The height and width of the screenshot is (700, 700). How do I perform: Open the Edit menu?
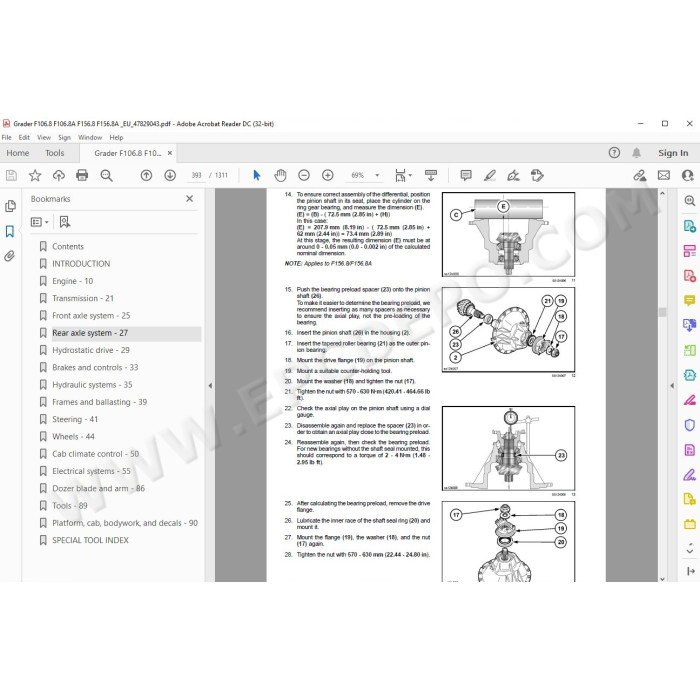tap(24, 138)
